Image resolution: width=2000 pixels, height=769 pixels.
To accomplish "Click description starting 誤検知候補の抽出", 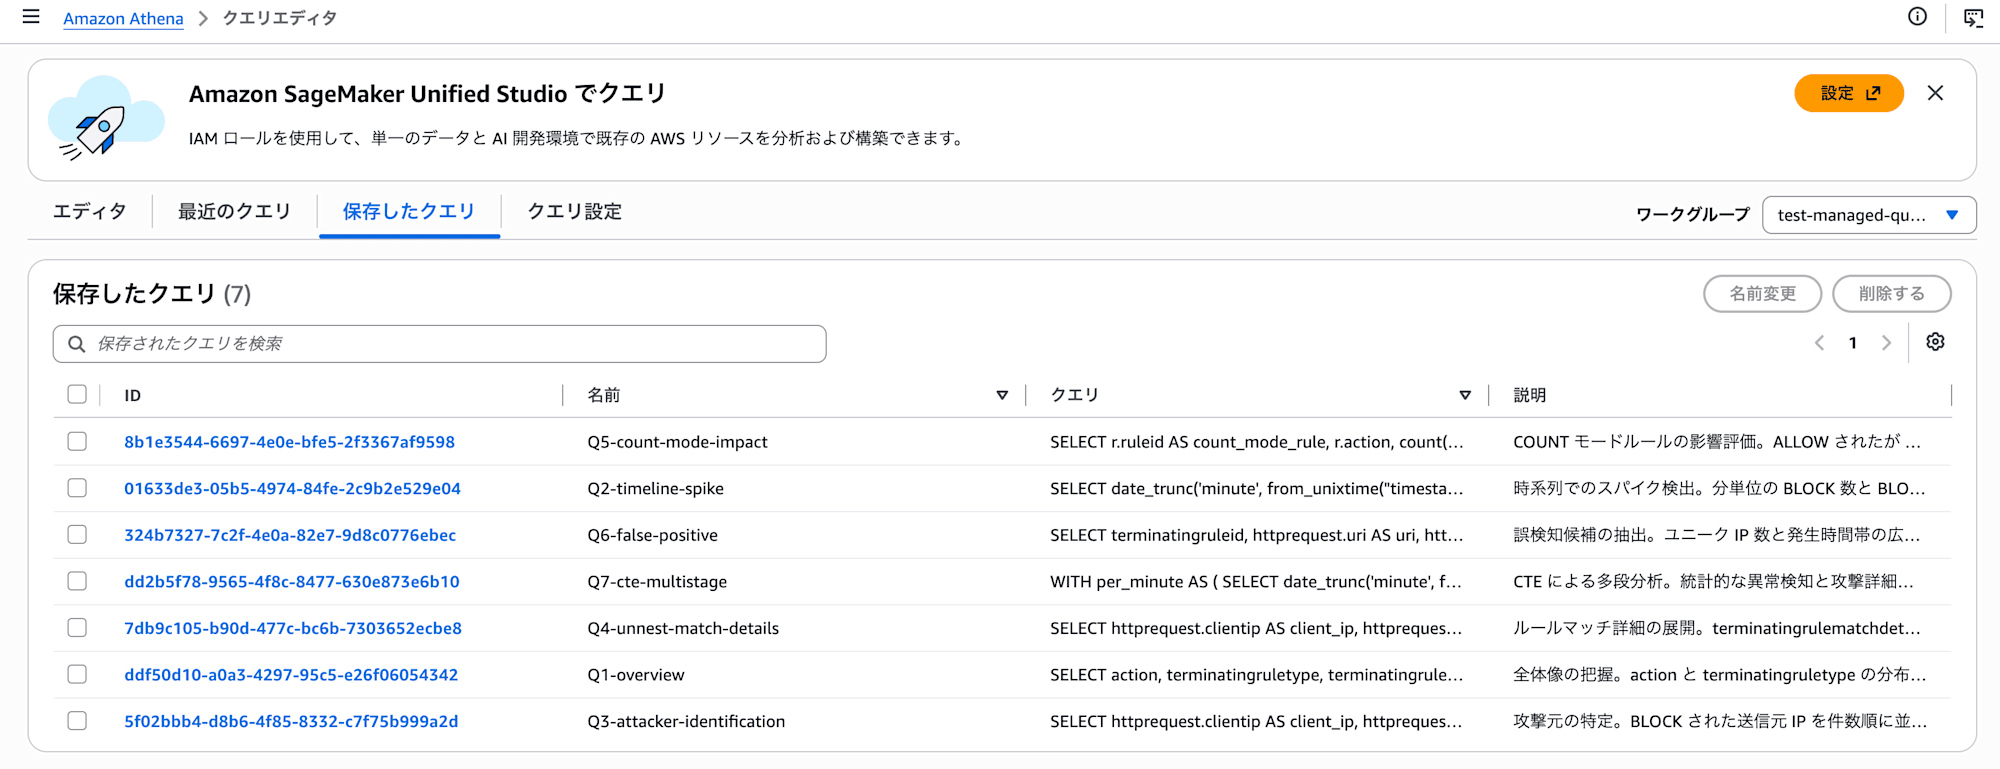I will coord(1717,535).
